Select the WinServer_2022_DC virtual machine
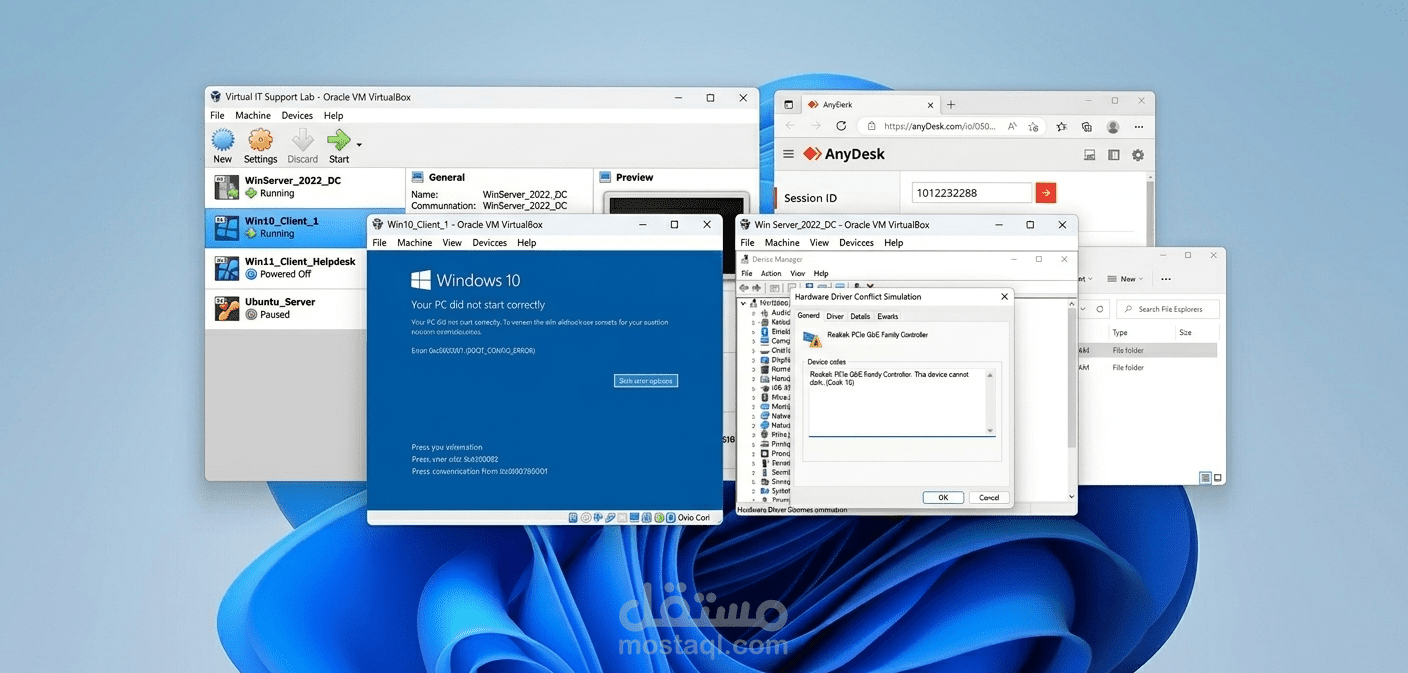 click(305, 187)
